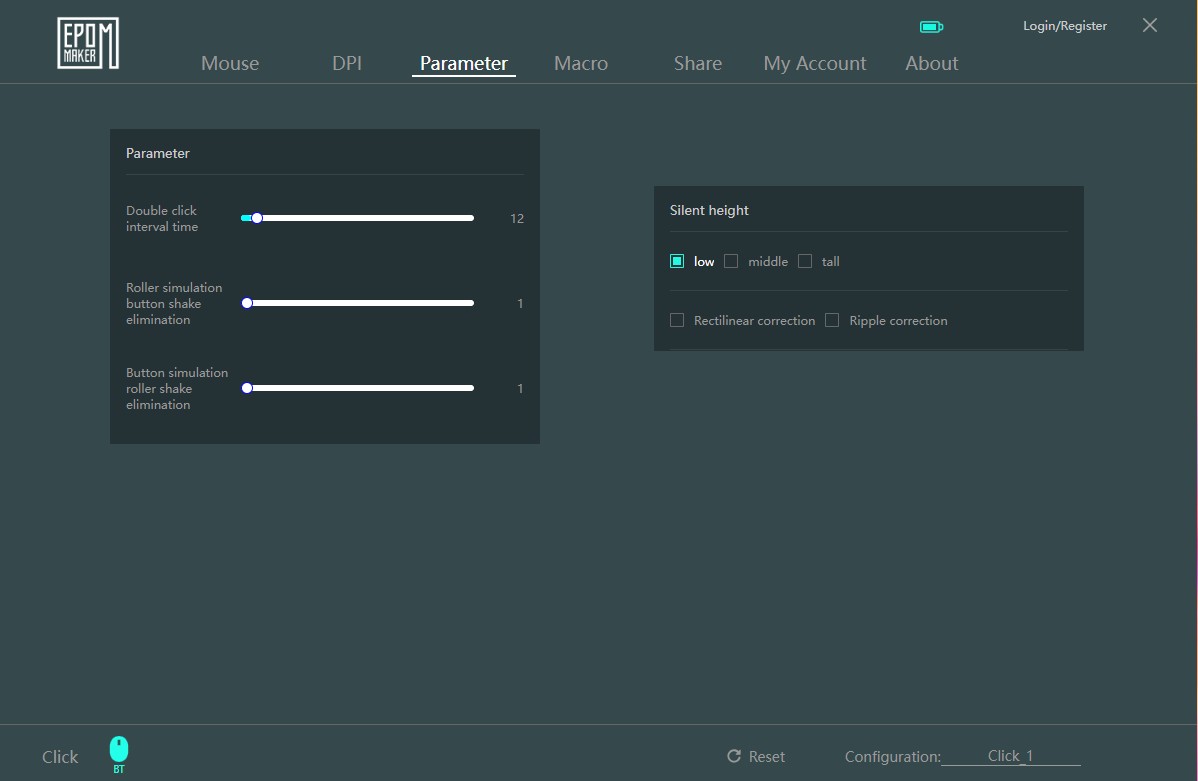This screenshot has width=1198, height=781.
Task: Click the 'Configuration:' label
Action: coord(892,757)
